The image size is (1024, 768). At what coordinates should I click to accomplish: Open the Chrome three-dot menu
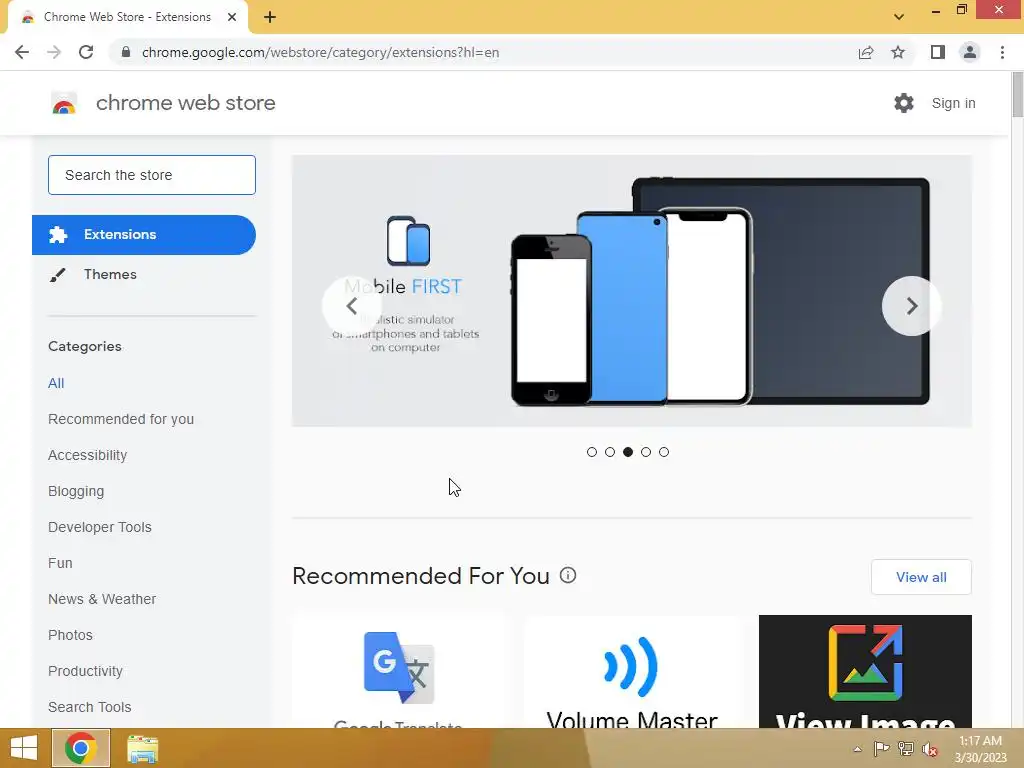tap(1002, 52)
